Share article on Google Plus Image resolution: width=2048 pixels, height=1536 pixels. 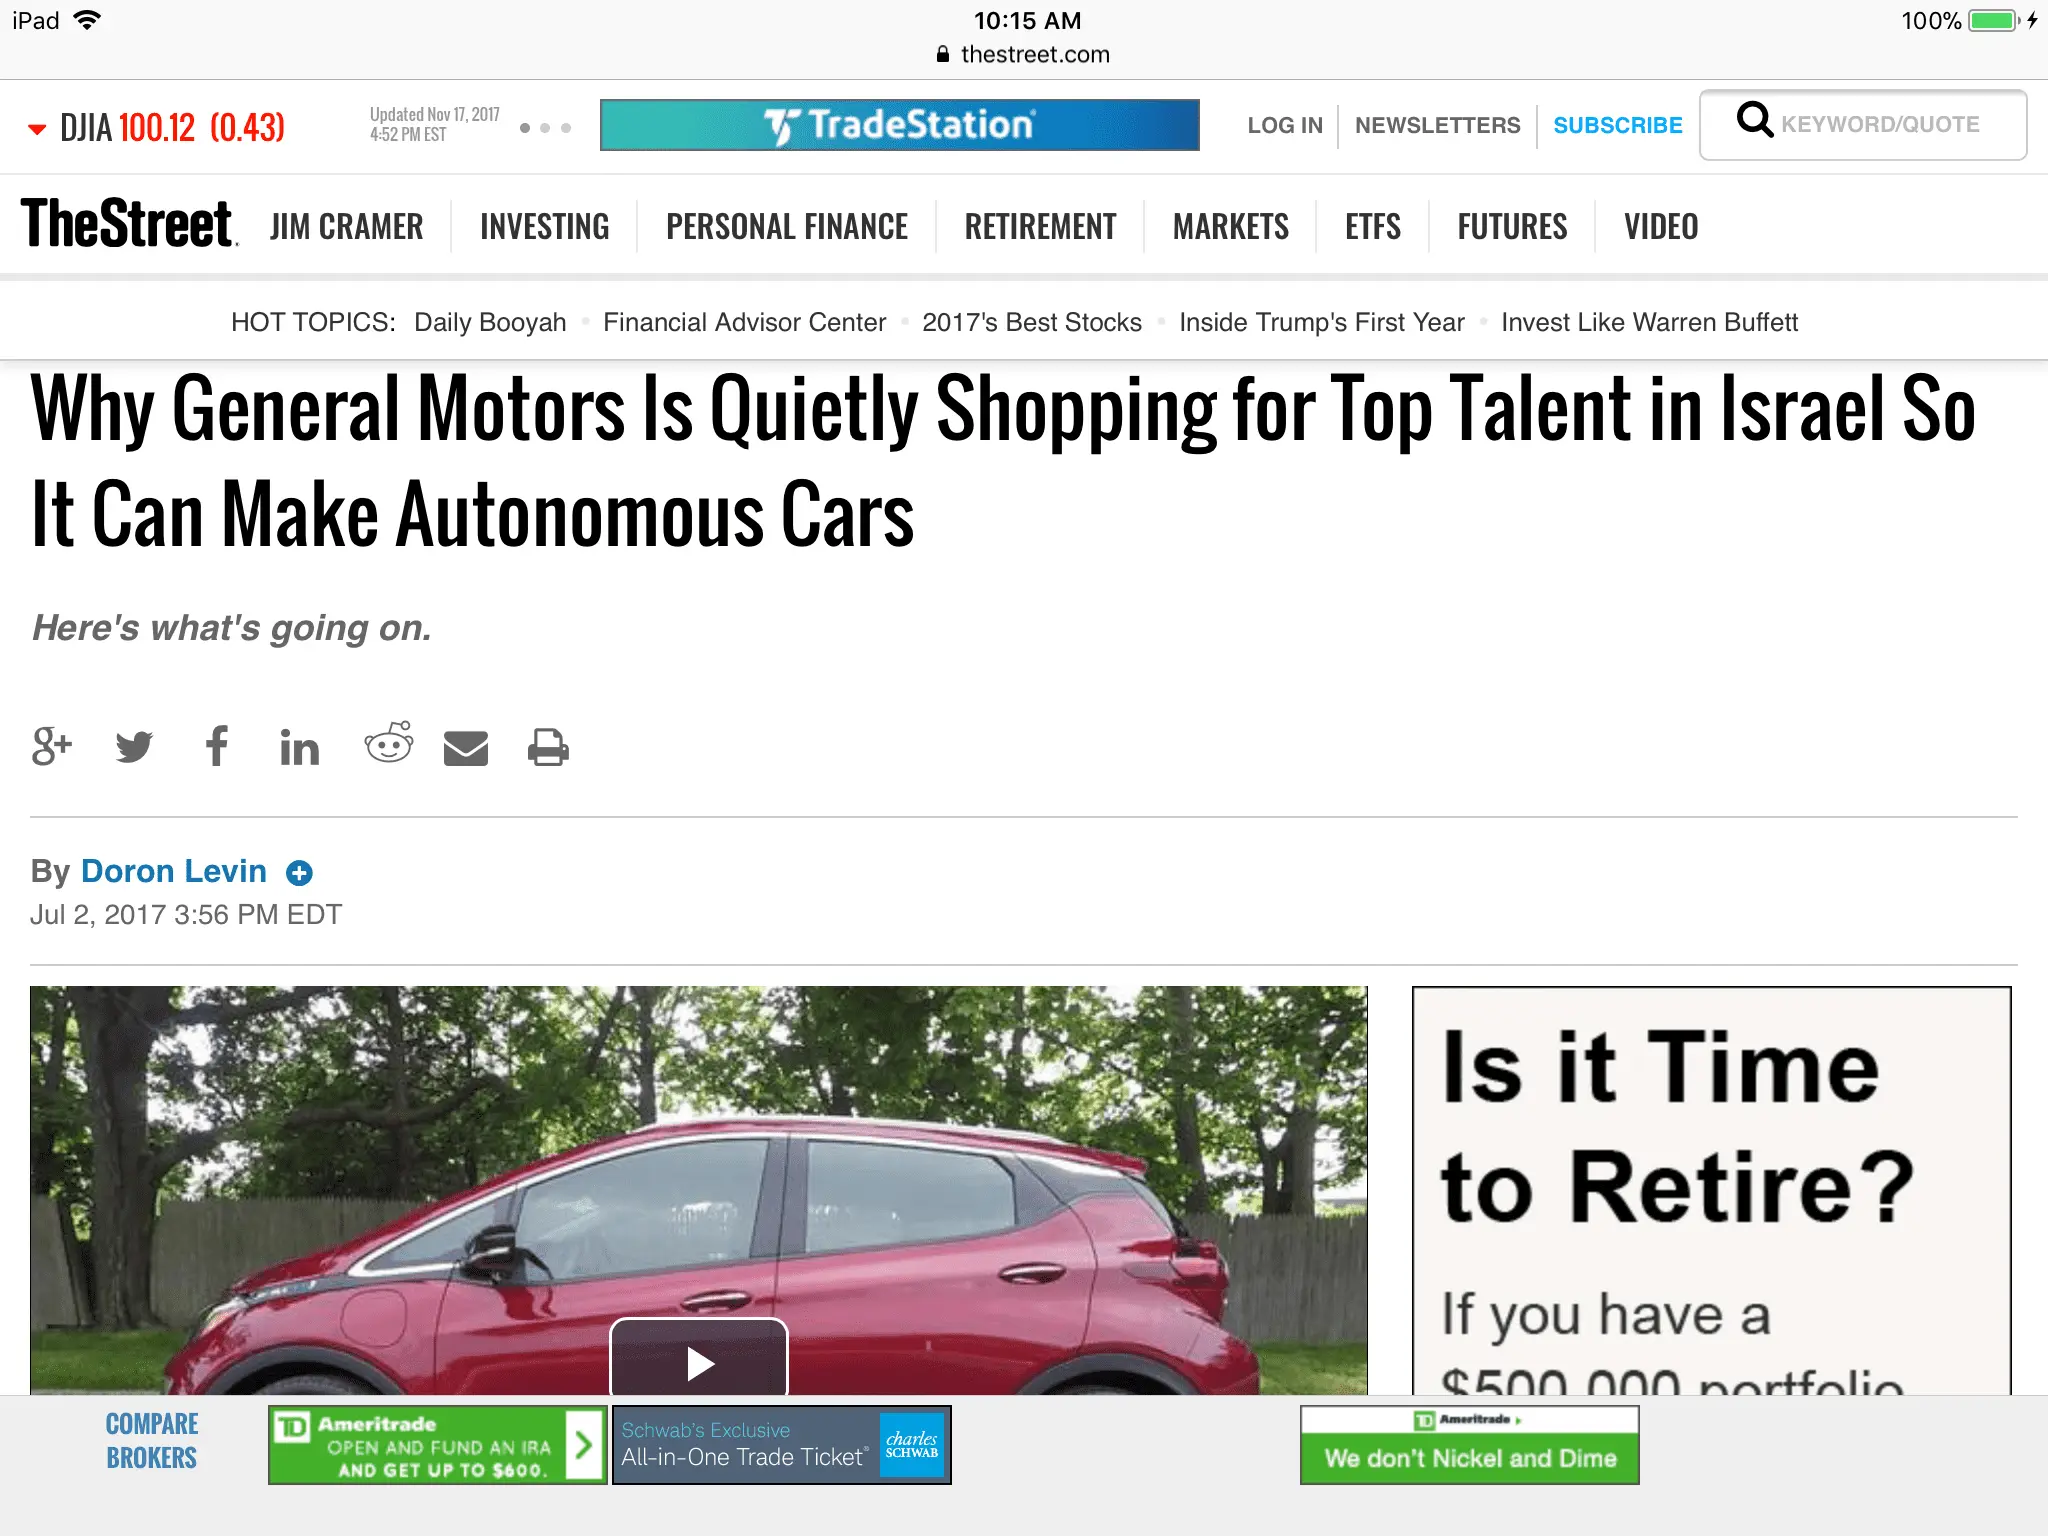pos(52,746)
